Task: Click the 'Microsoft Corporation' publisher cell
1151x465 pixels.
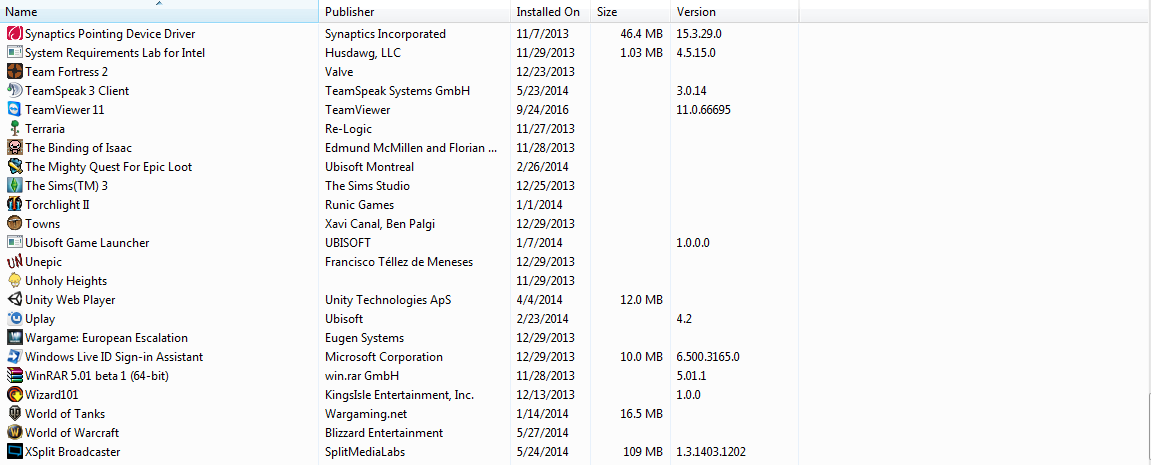Action: coord(384,357)
